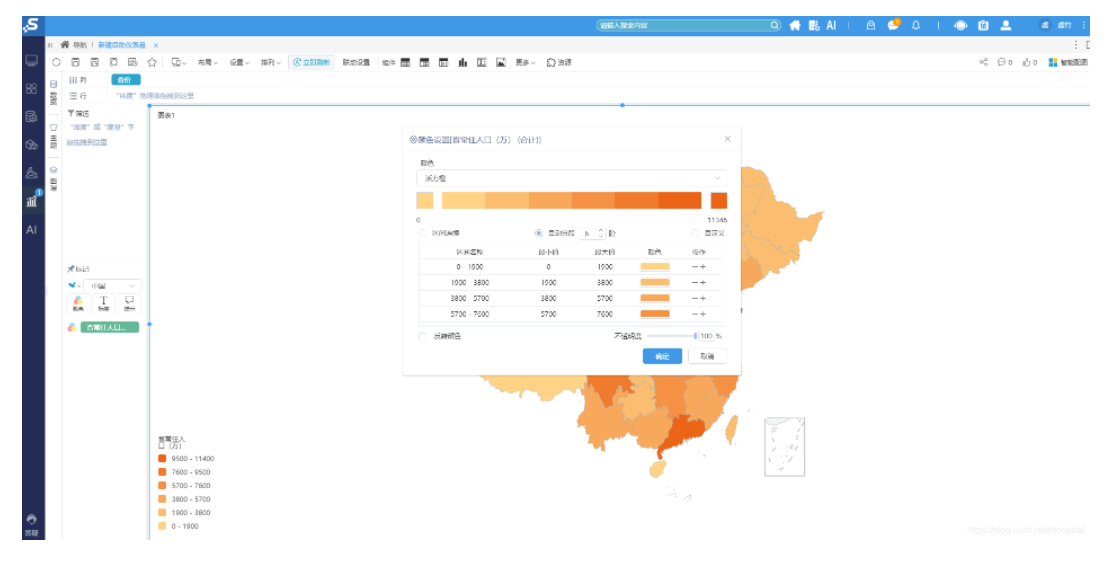Open the theme vertical tab in side panel
Viewport: 1120px width, 566px height.
tap(54, 136)
